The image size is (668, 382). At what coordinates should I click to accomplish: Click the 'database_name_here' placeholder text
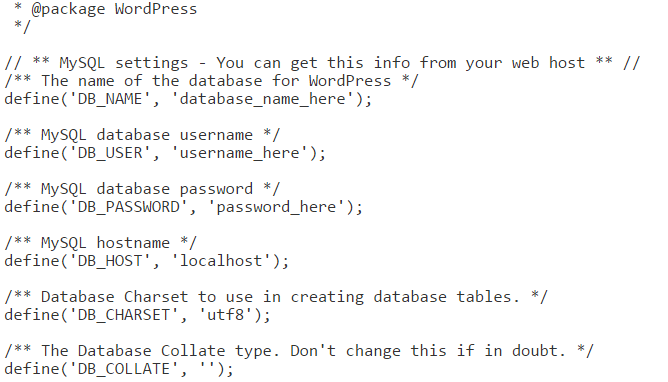(262, 99)
